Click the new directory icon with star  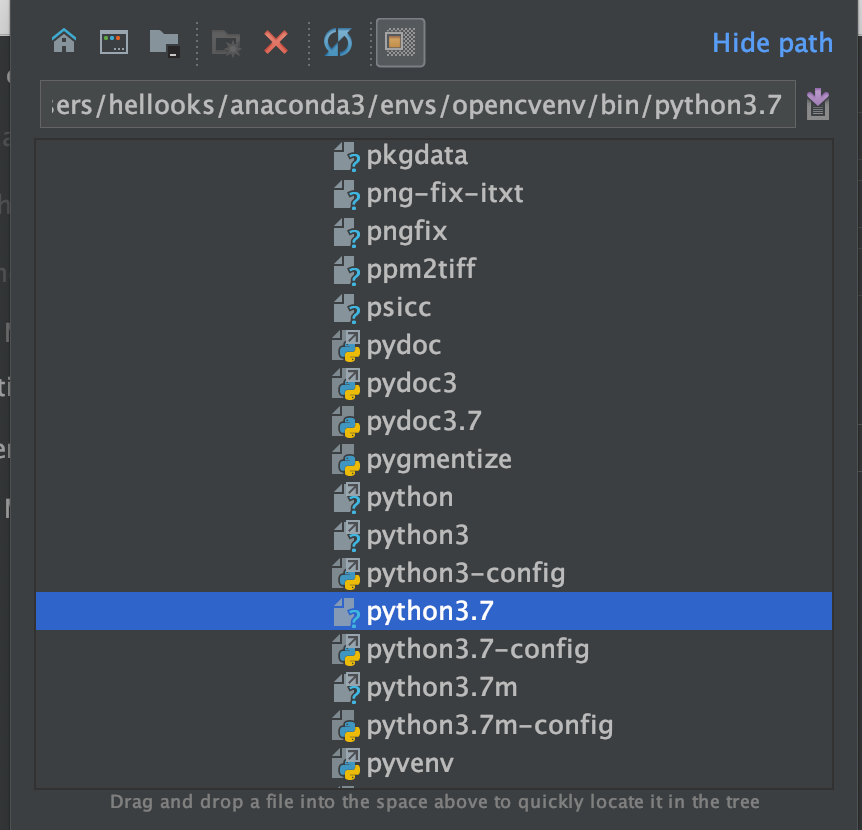pos(227,41)
